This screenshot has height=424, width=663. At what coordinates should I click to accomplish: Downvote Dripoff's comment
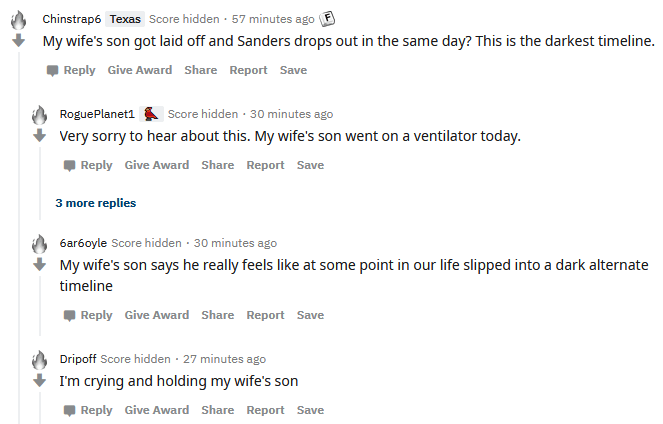tap(39, 380)
